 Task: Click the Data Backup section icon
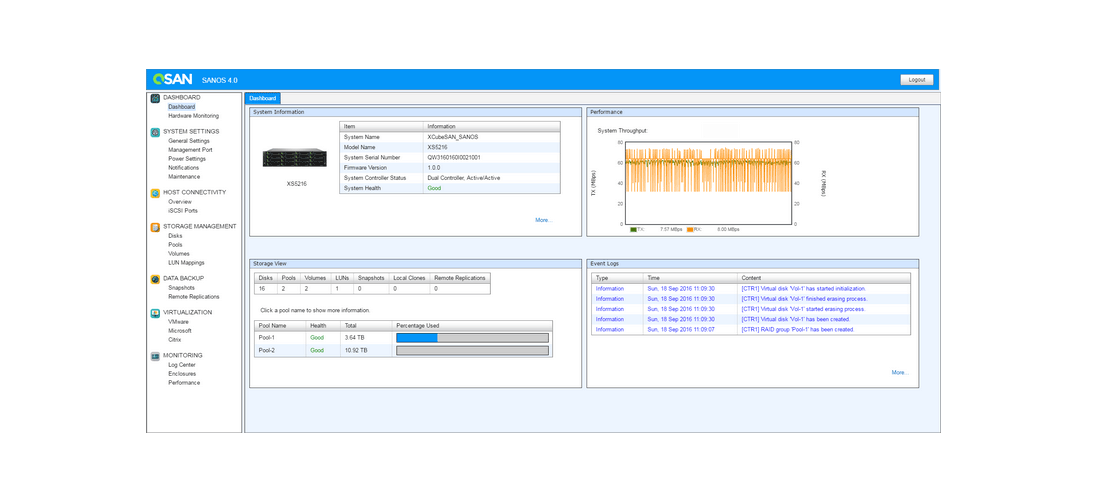pos(155,278)
